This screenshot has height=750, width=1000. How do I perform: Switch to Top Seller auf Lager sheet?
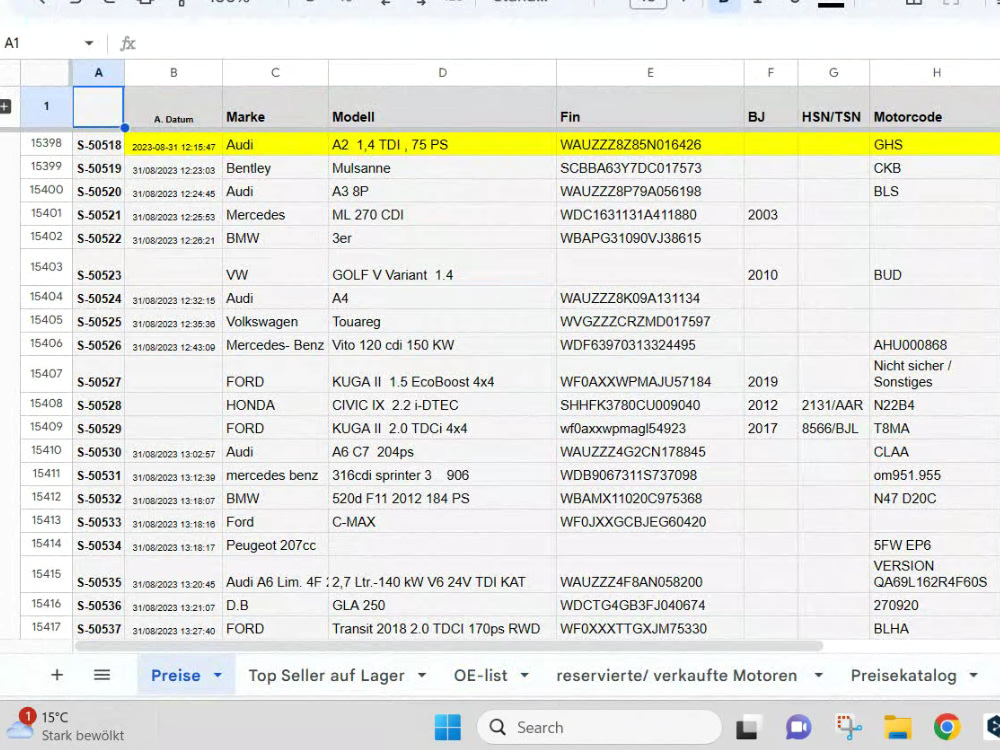[x=327, y=675]
